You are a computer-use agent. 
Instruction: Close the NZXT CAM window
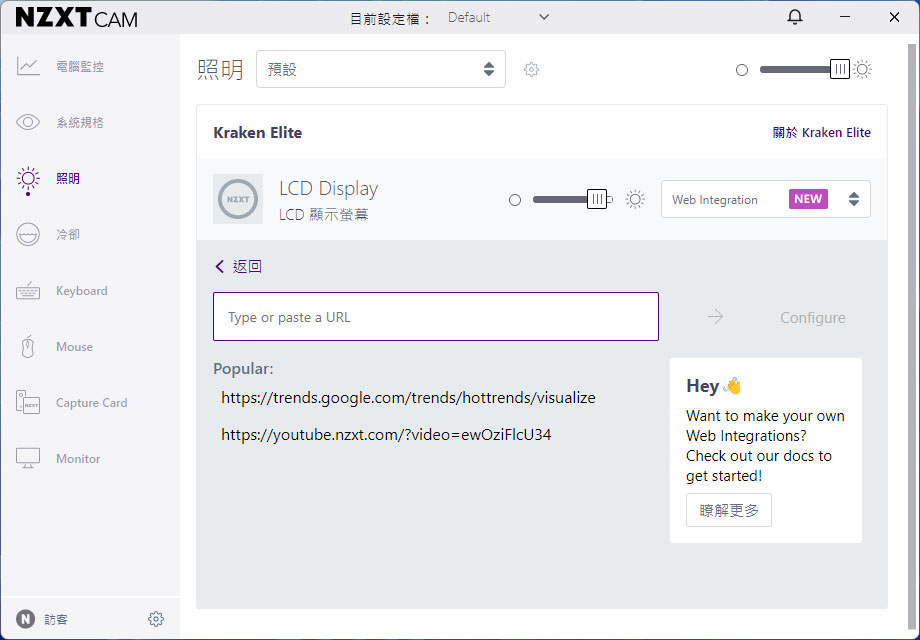coord(894,17)
